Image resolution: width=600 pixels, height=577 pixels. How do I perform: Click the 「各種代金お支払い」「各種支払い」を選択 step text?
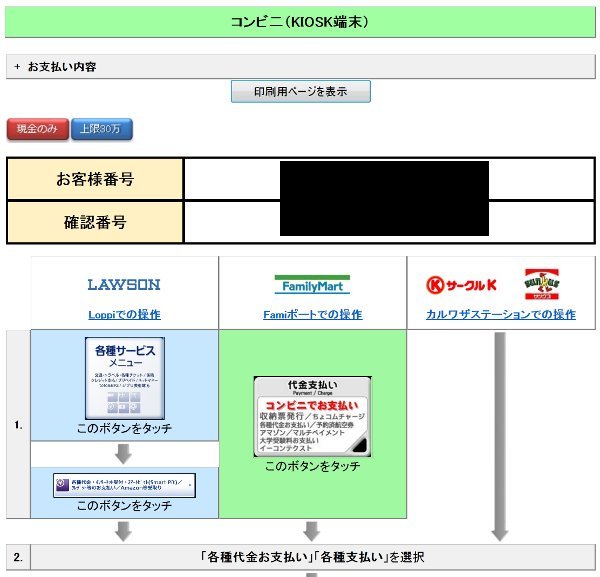click(312, 557)
